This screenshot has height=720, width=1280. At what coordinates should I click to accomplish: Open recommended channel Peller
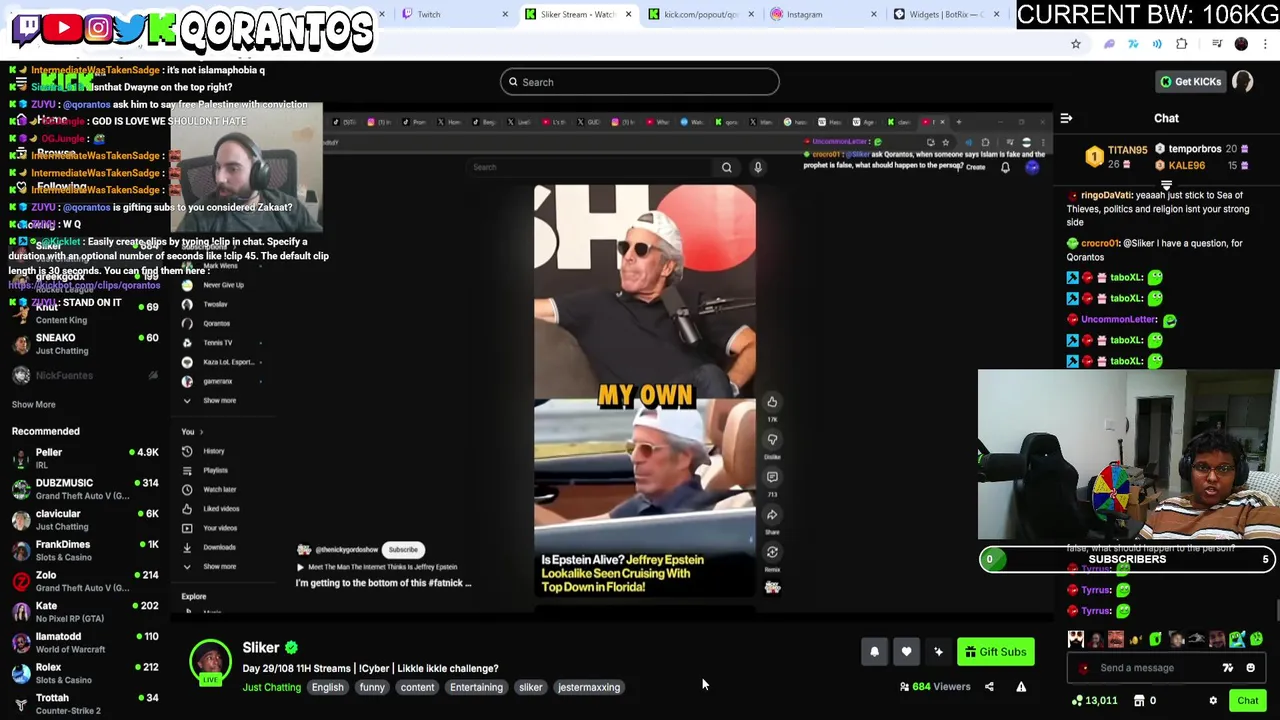[85, 458]
